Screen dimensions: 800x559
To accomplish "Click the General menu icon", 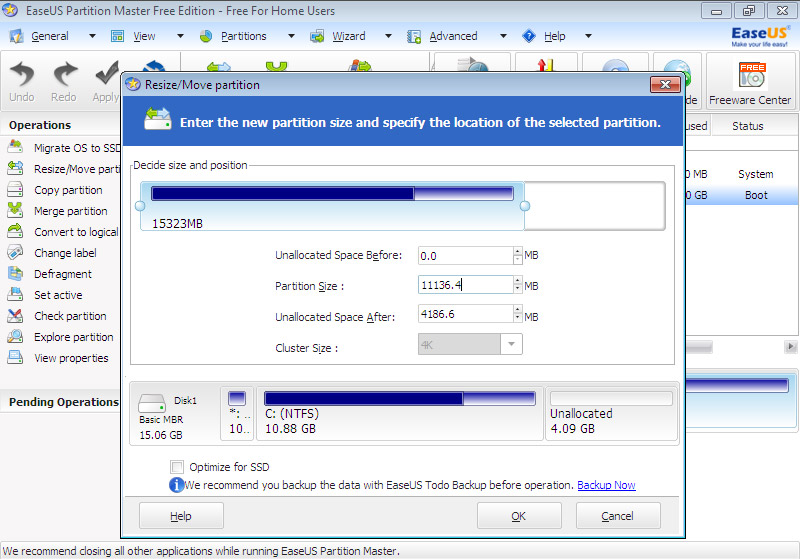I will [16, 36].
